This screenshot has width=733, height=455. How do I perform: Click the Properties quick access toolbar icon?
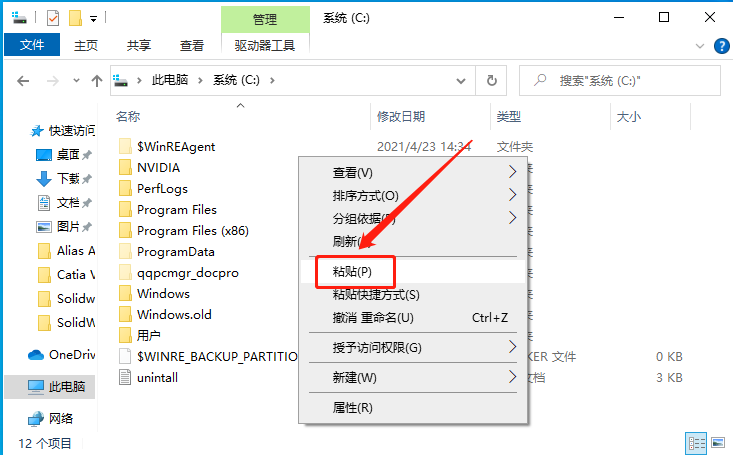coord(53,18)
